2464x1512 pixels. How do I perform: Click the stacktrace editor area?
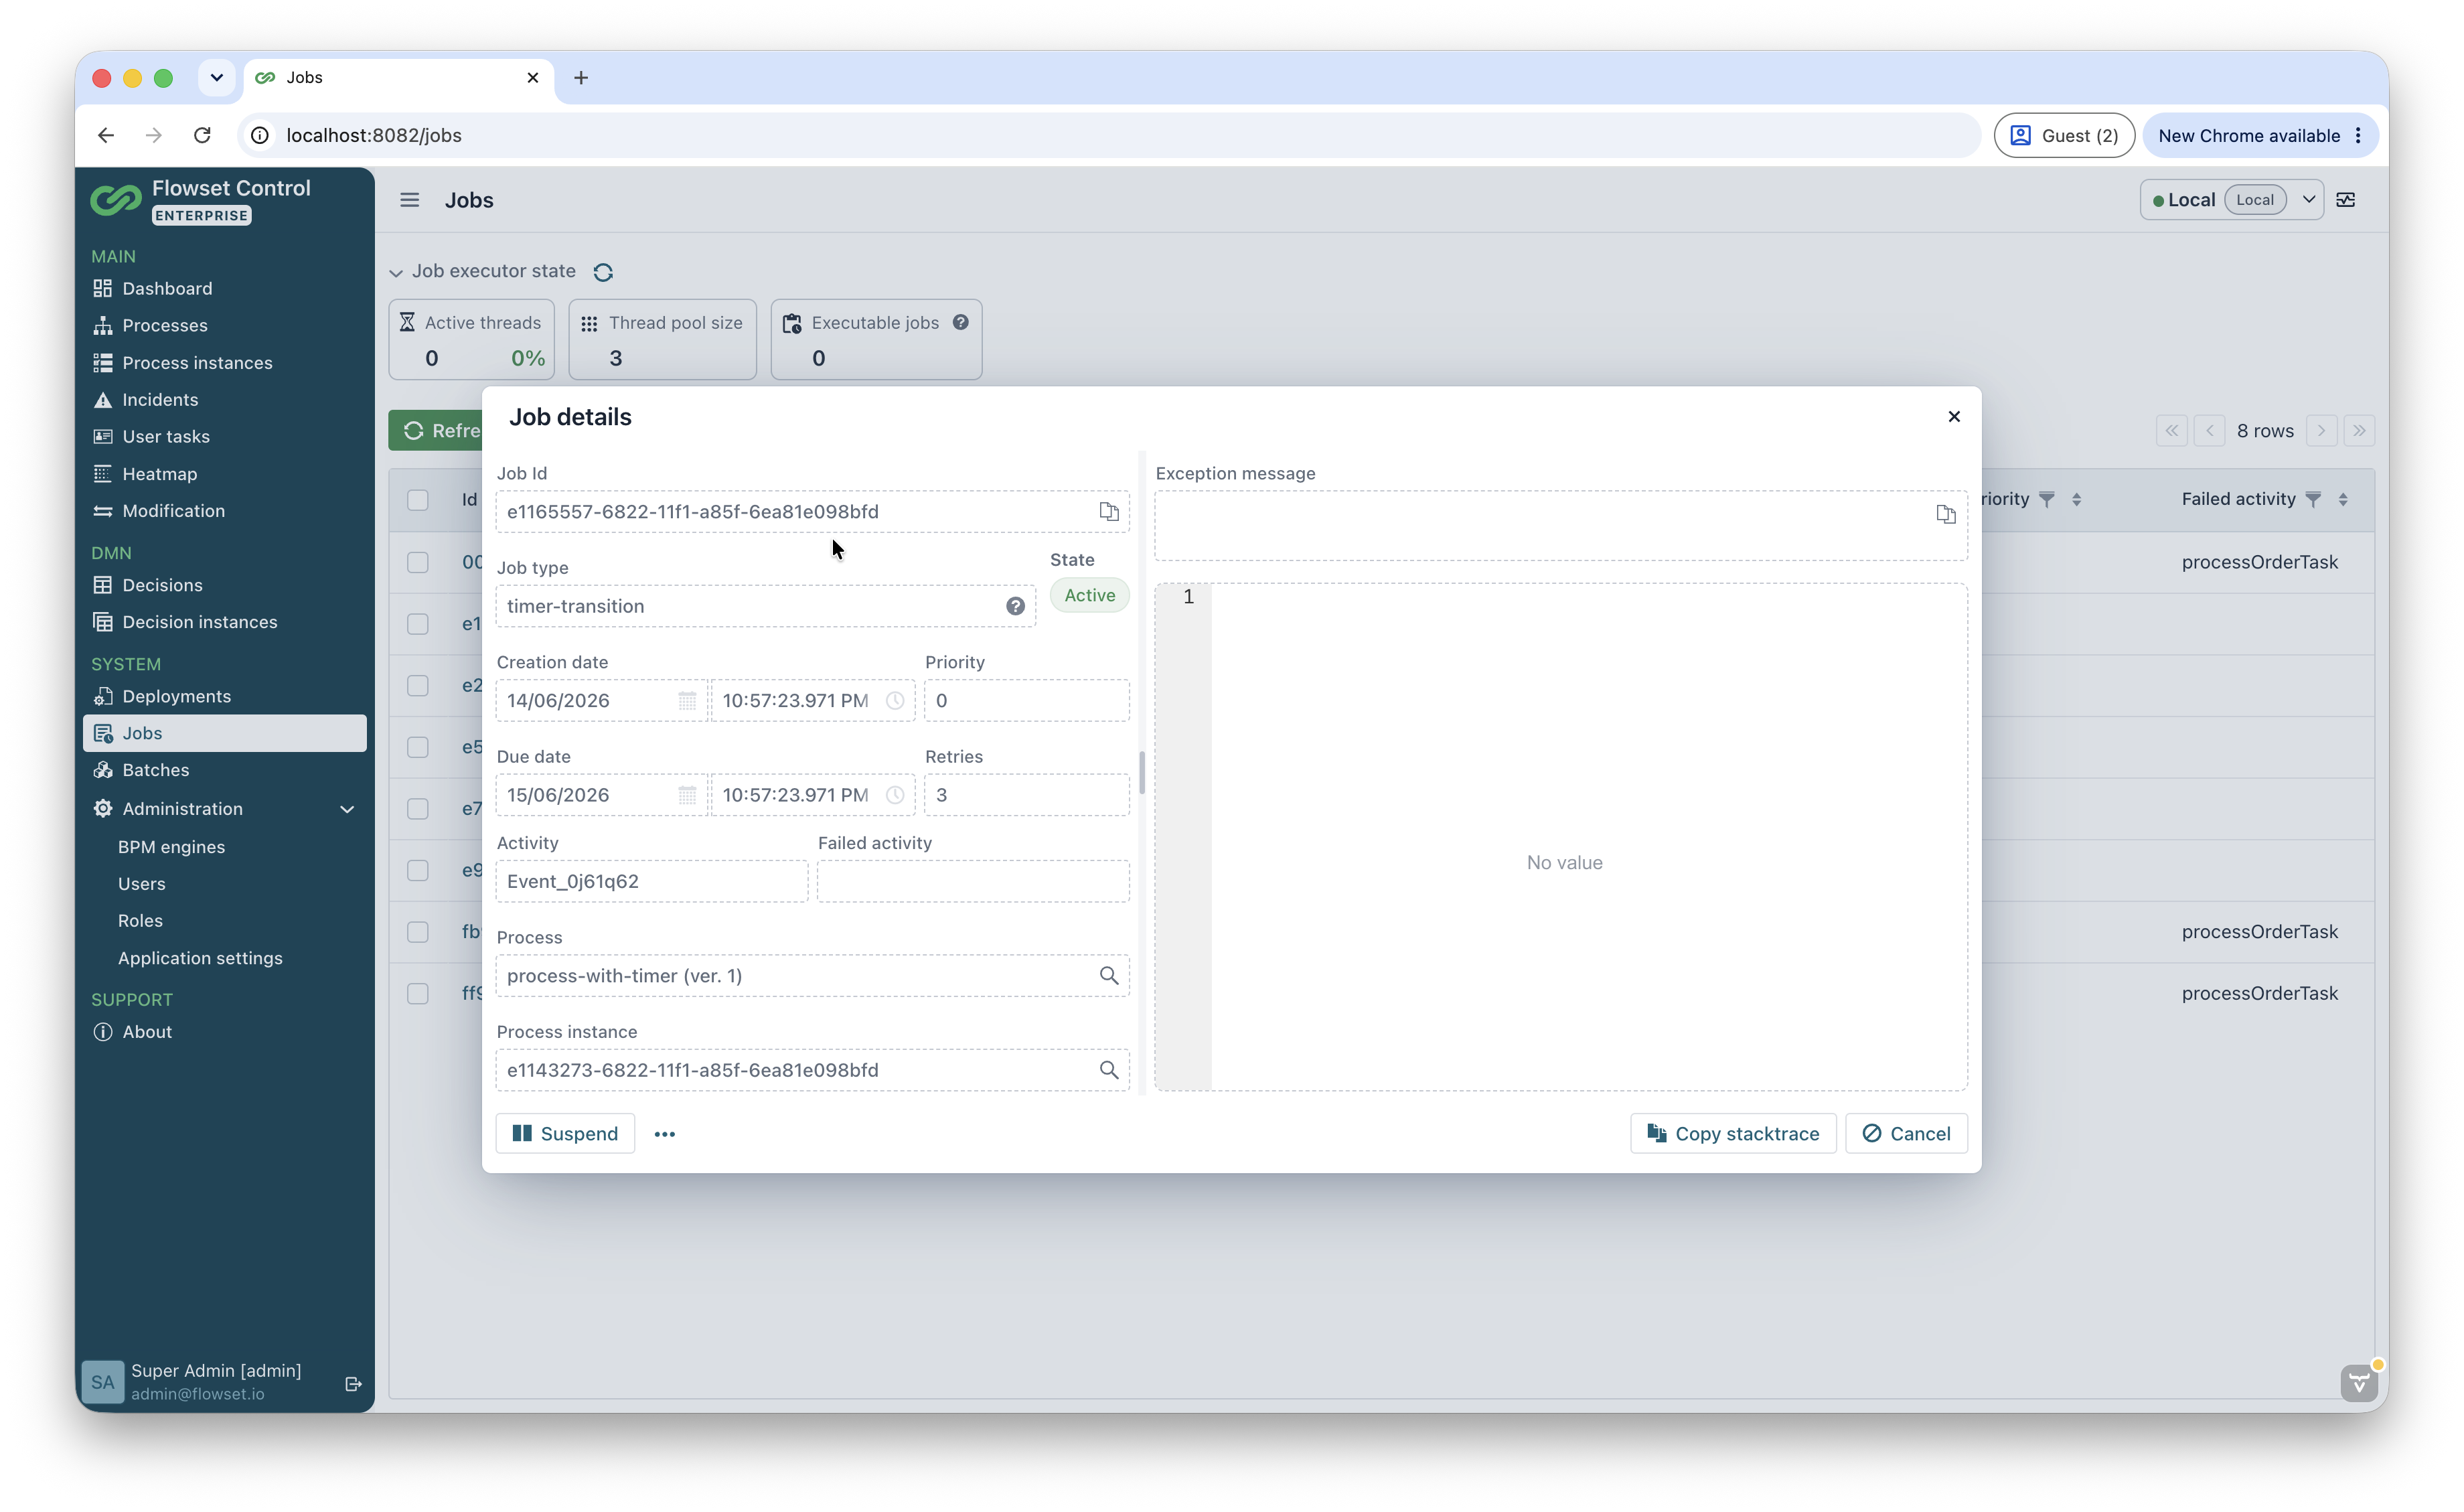[x=1561, y=837]
